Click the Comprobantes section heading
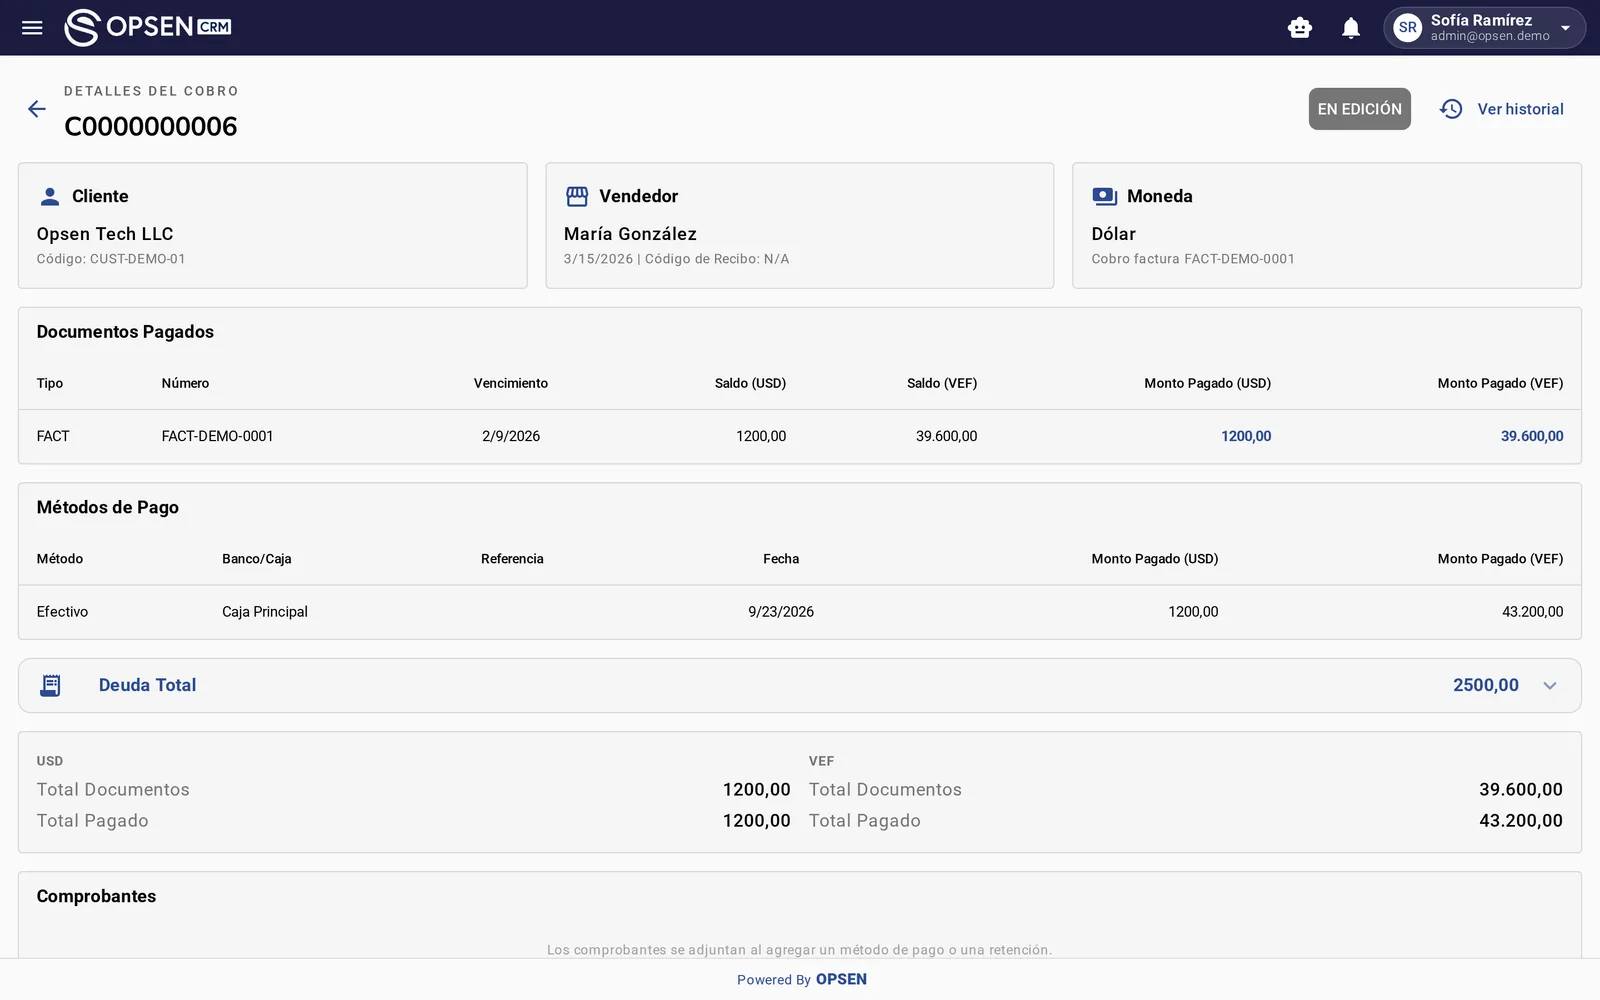Image resolution: width=1600 pixels, height=1000 pixels. coord(96,896)
